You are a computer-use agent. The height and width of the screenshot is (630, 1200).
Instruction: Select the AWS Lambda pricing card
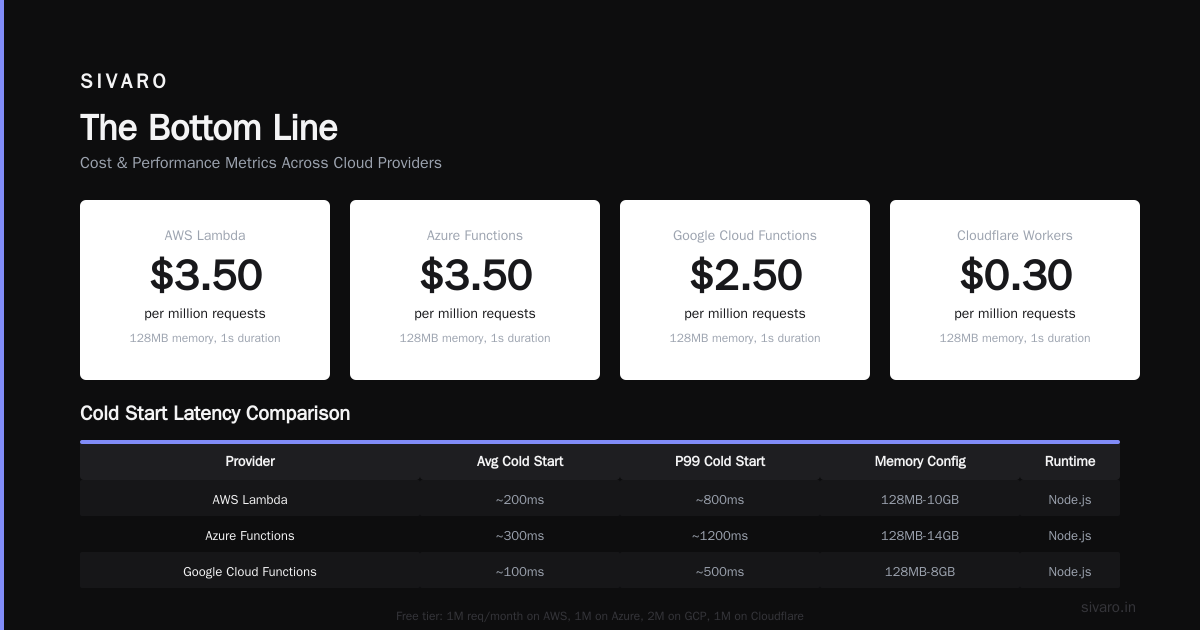click(x=205, y=290)
